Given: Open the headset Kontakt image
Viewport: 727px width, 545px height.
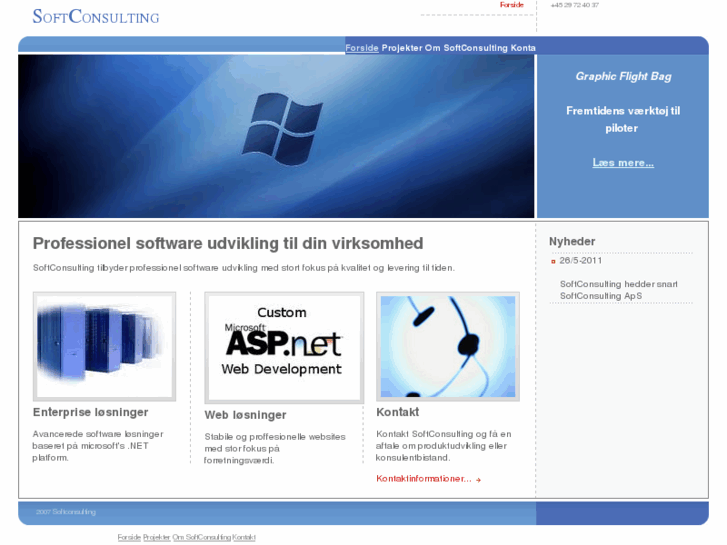Looking at the screenshot, I should (448, 346).
